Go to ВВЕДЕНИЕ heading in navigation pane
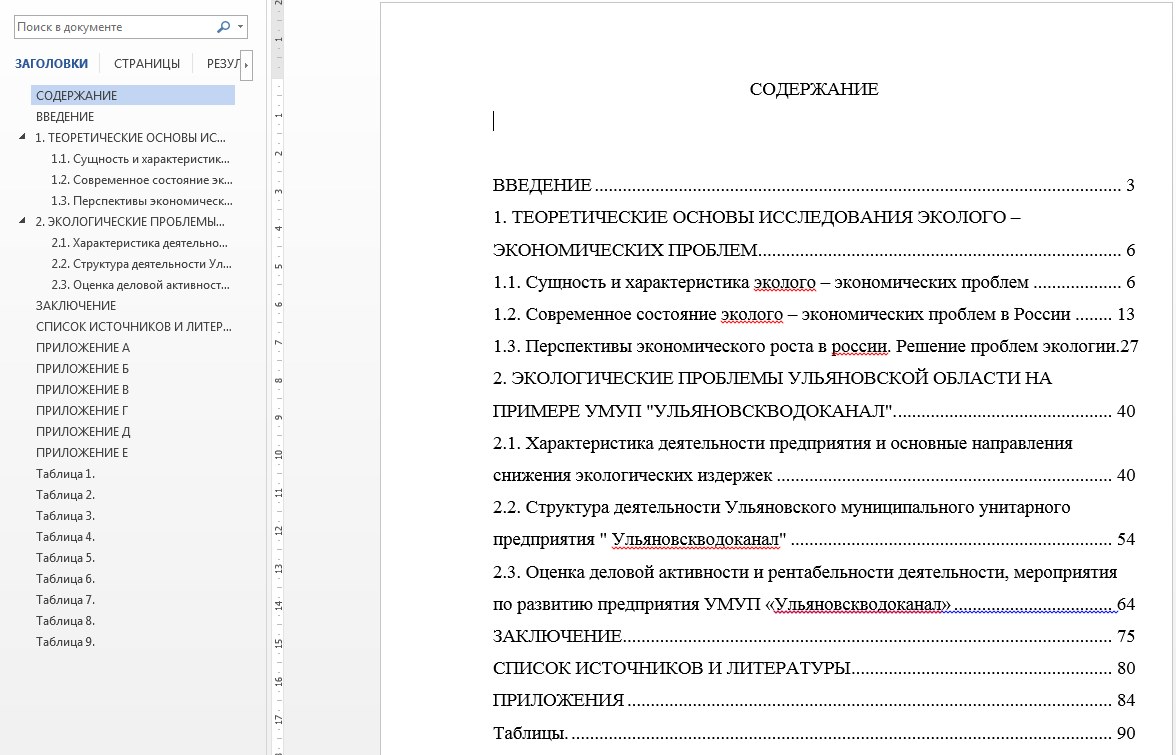1176x755 pixels. tap(65, 116)
